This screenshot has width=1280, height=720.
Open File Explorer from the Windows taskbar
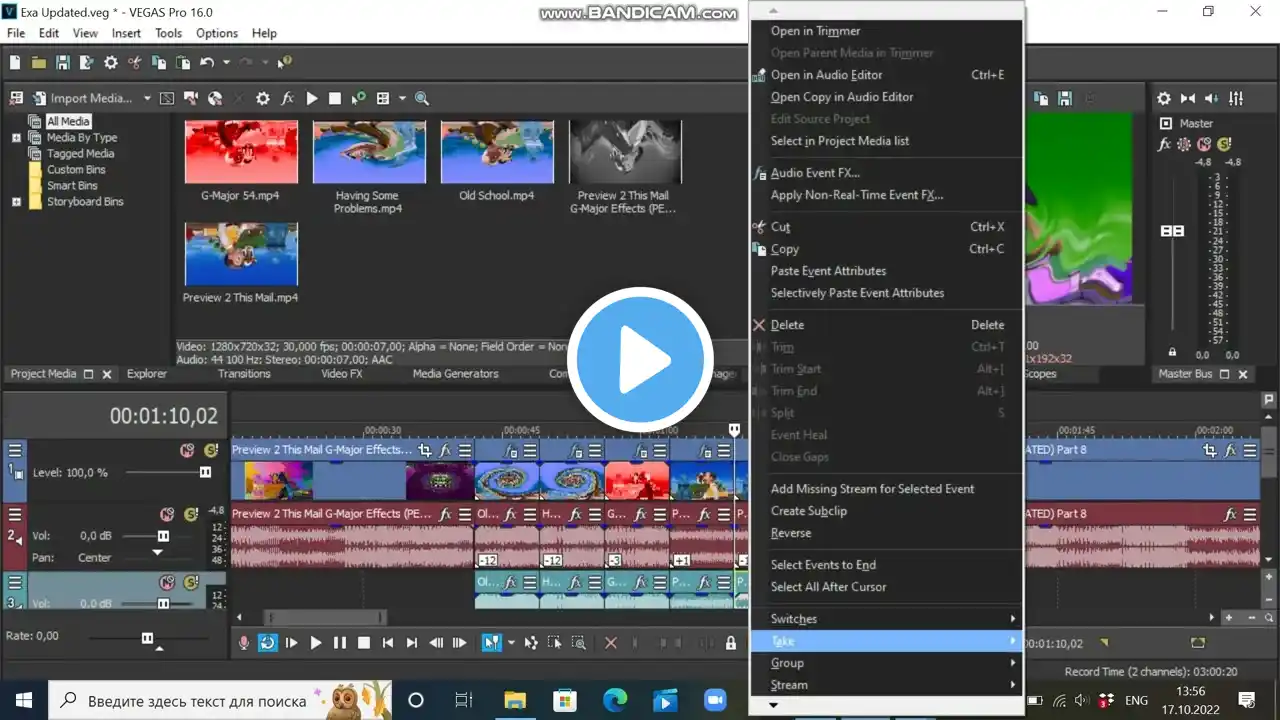click(514, 700)
